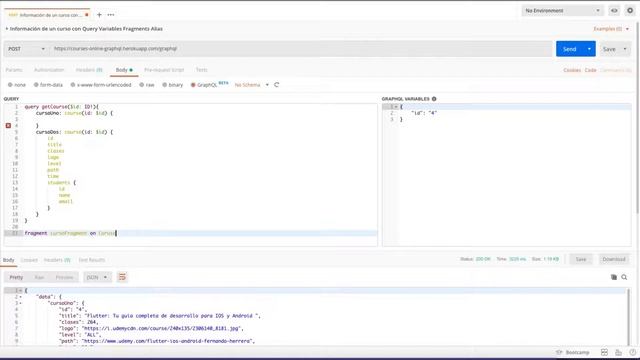Open the Cookies link

572,70
